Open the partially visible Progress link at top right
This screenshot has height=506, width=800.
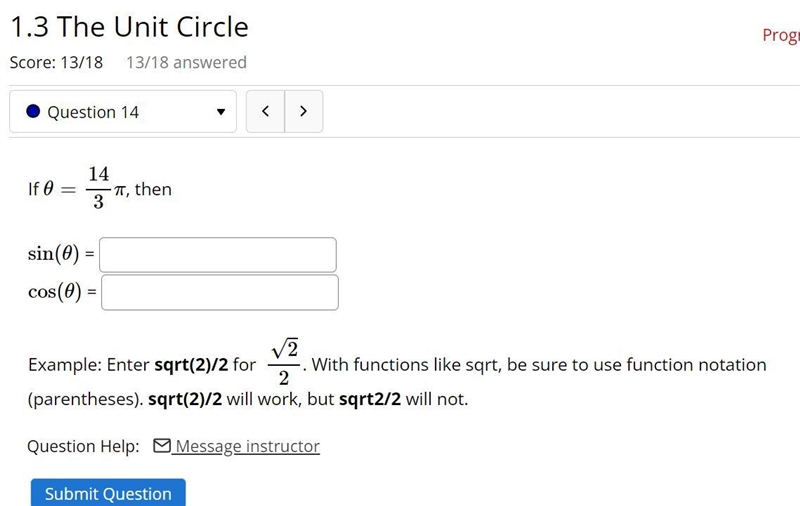pyautogui.click(x=781, y=36)
